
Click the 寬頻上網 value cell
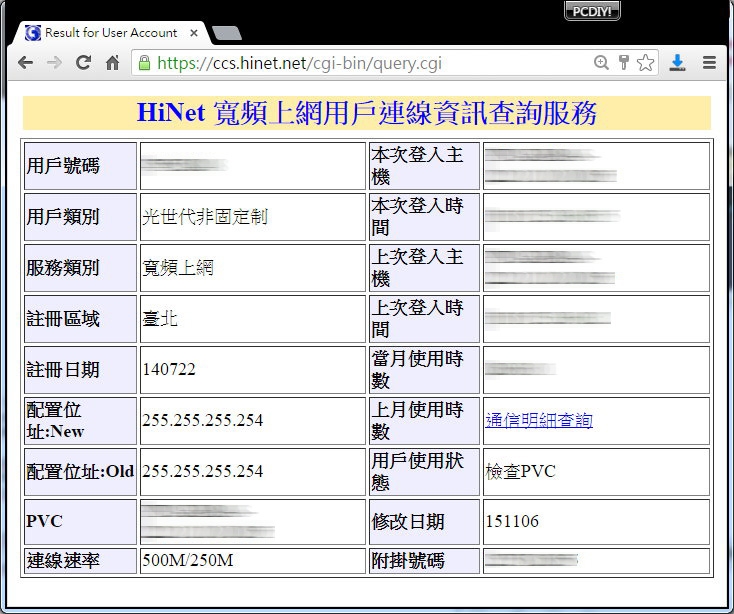(253, 268)
